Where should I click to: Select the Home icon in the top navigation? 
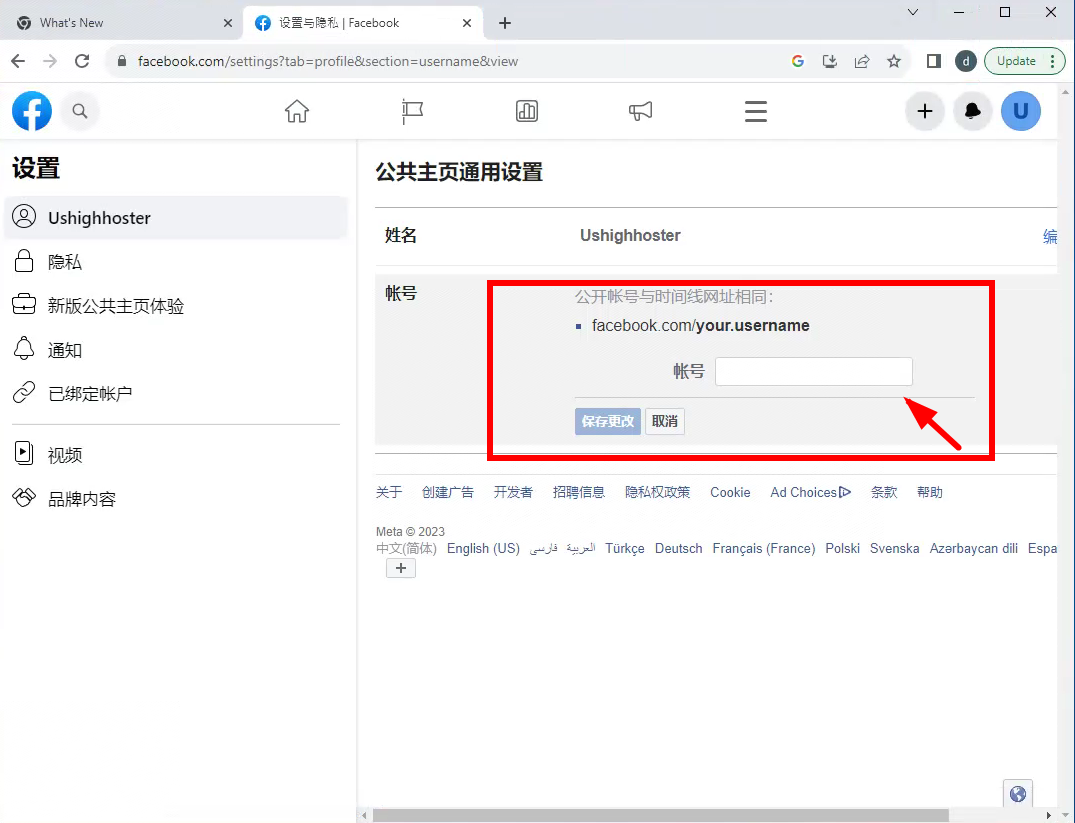coord(296,111)
